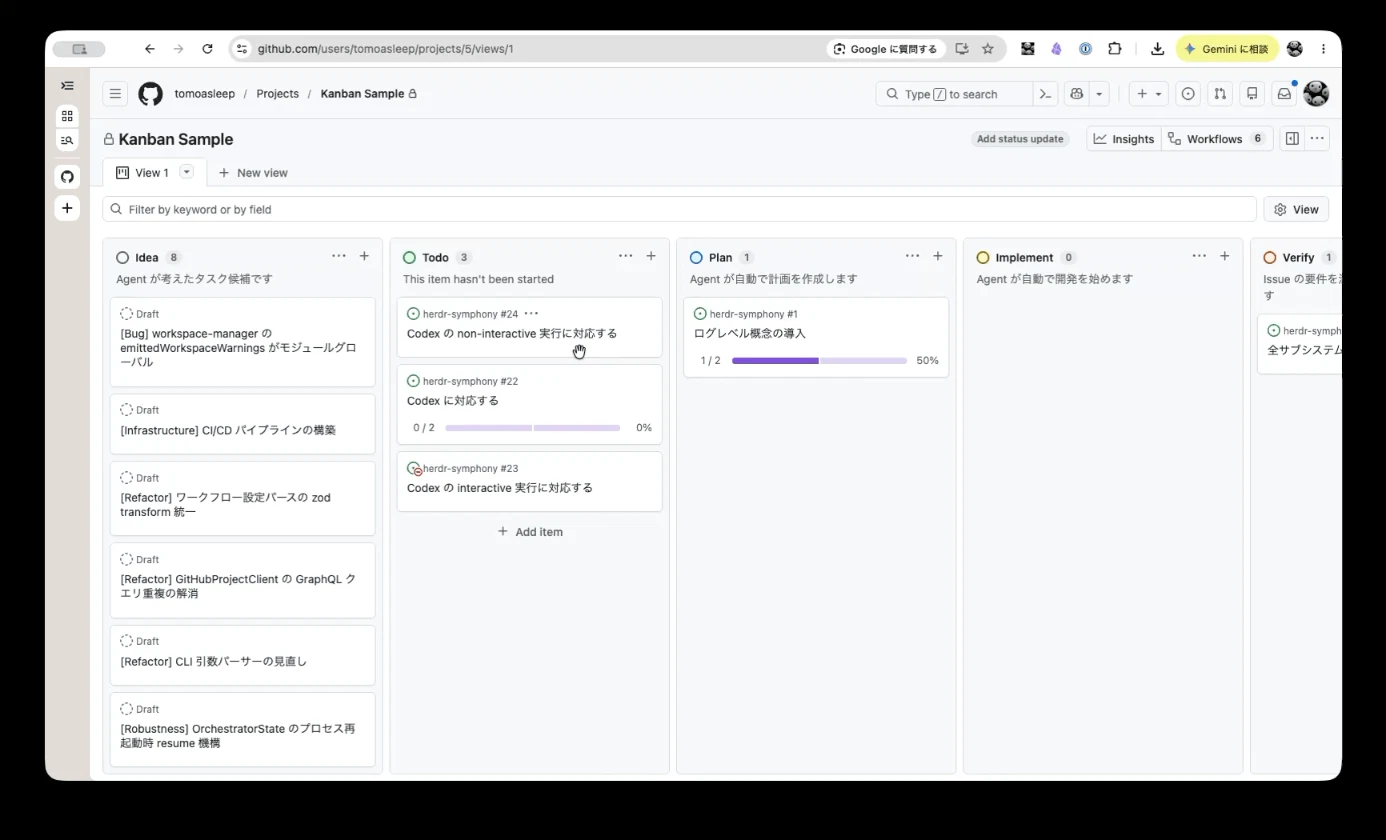Viewport: 1386px width, 840px height.
Task: Open the issues icon in header
Action: pyautogui.click(x=1188, y=94)
